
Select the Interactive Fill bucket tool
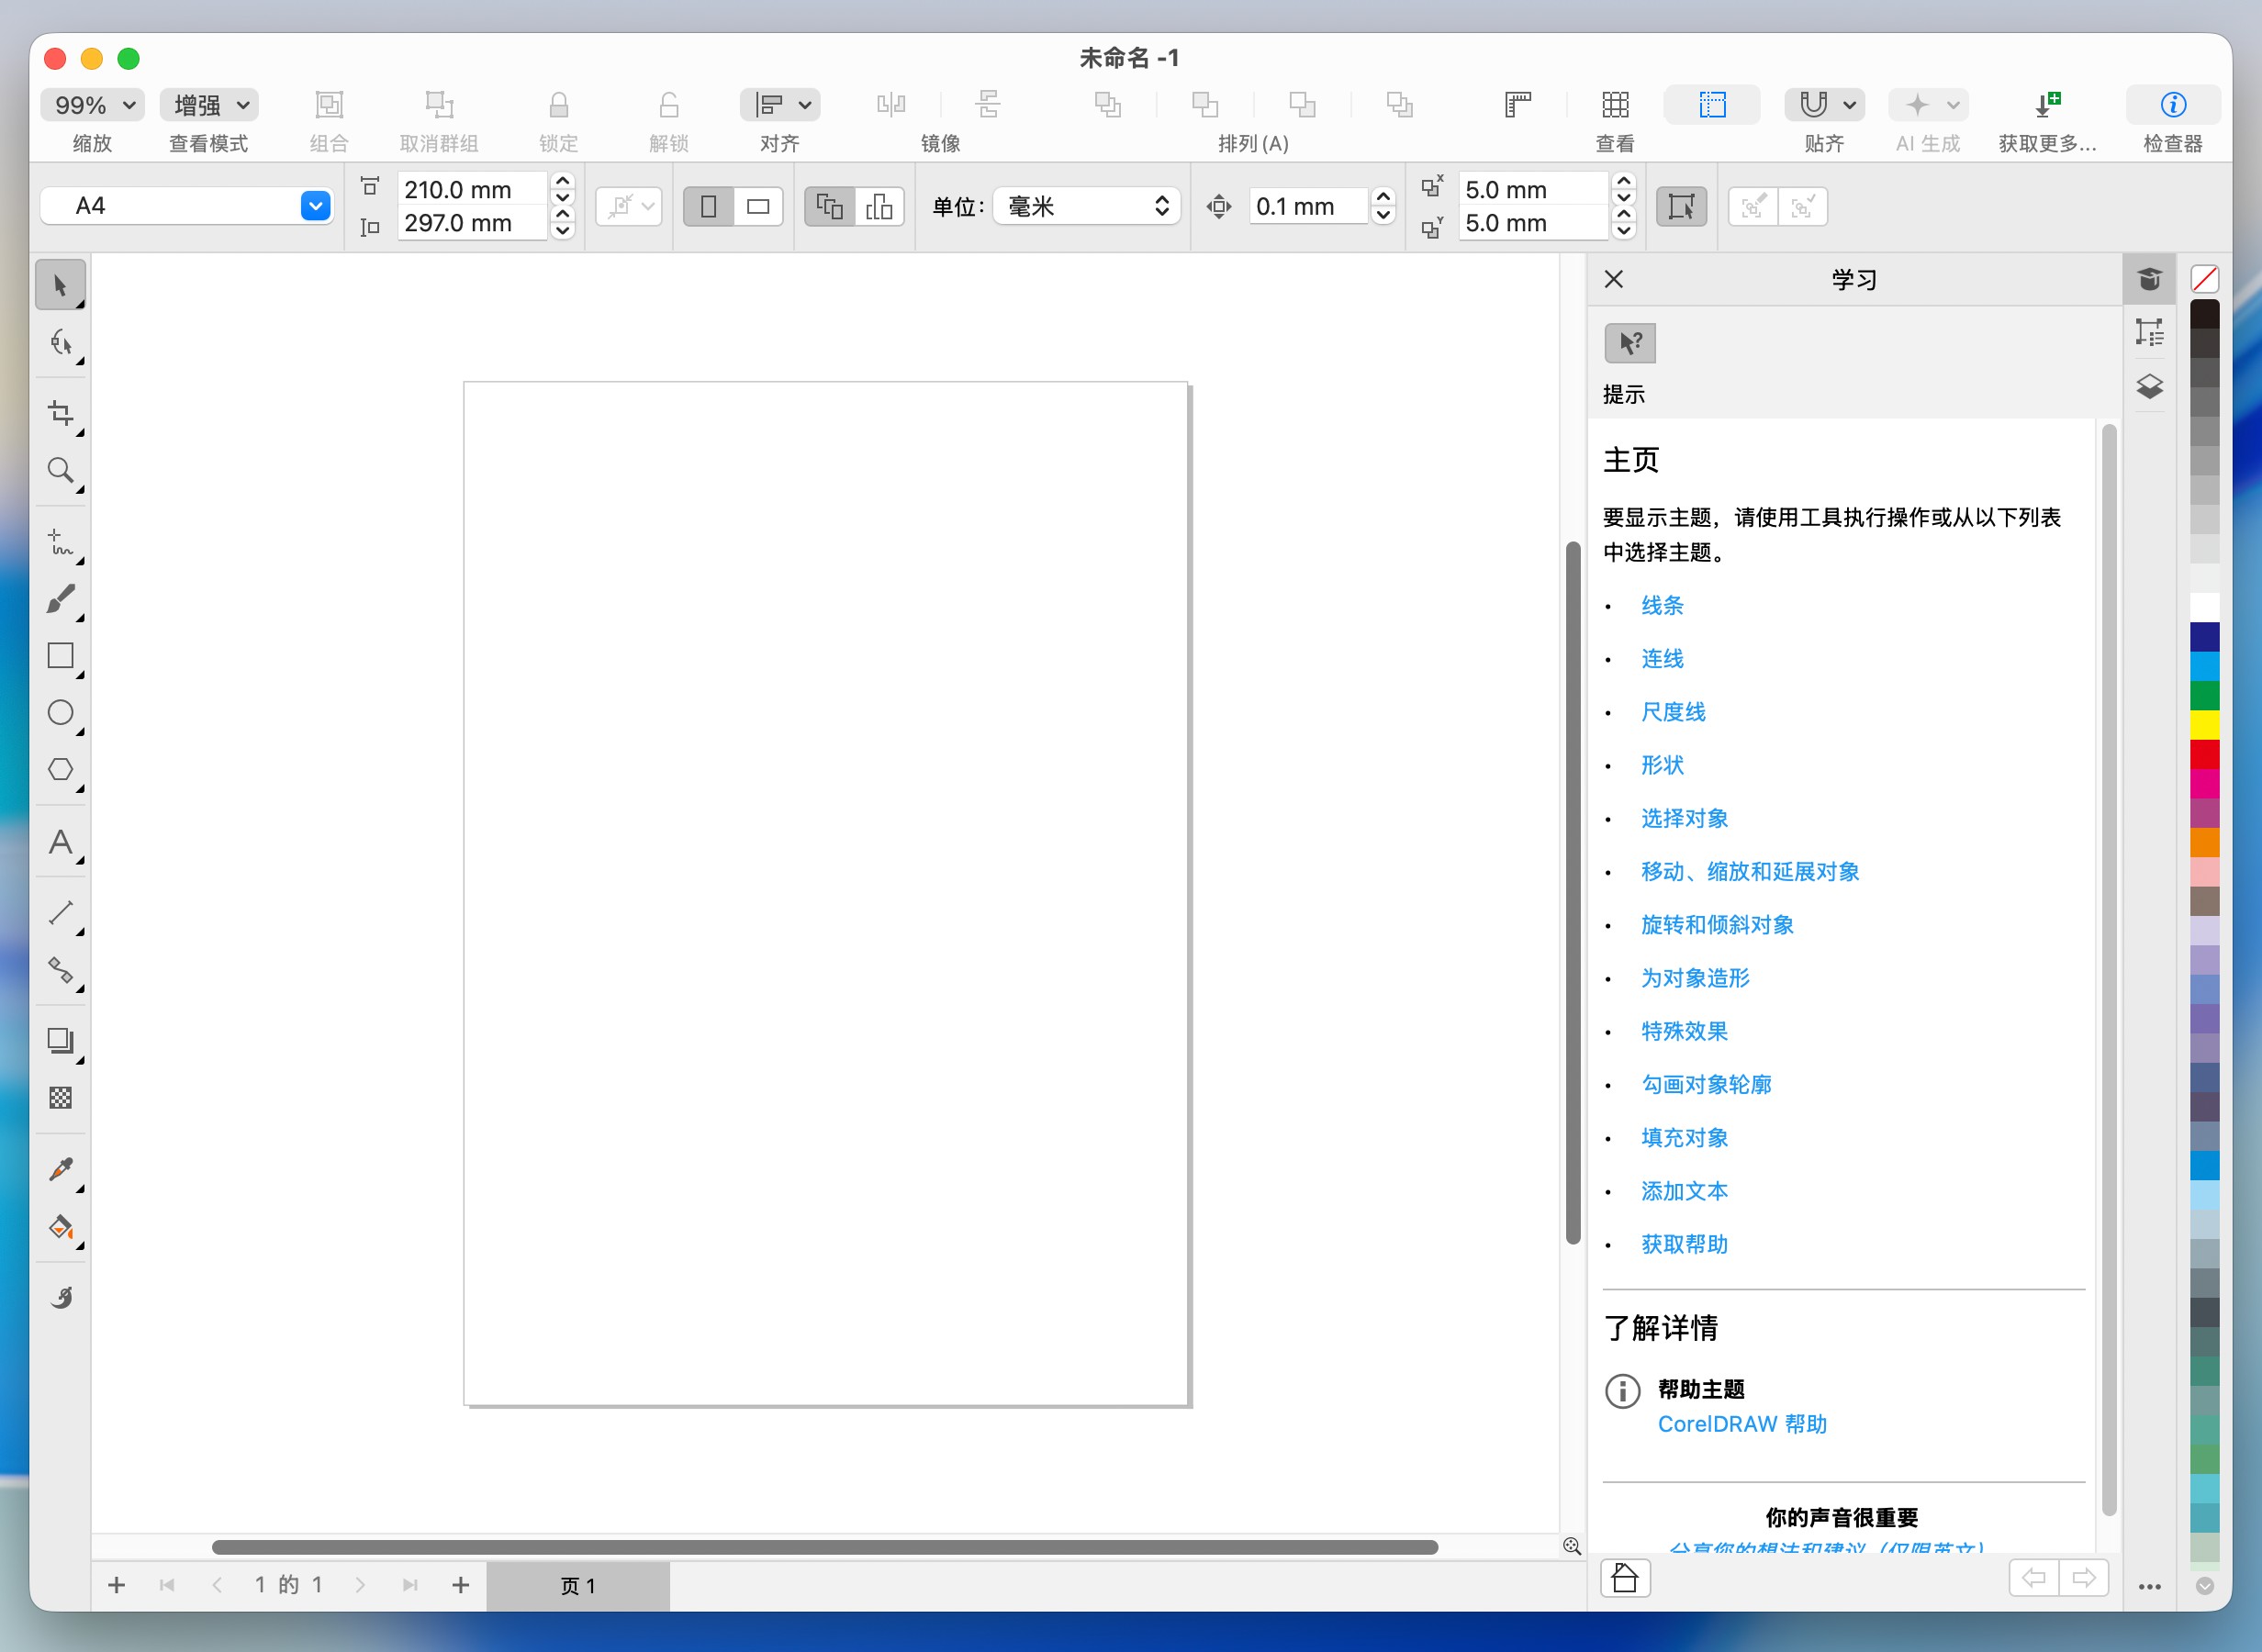pos(60,1227)
